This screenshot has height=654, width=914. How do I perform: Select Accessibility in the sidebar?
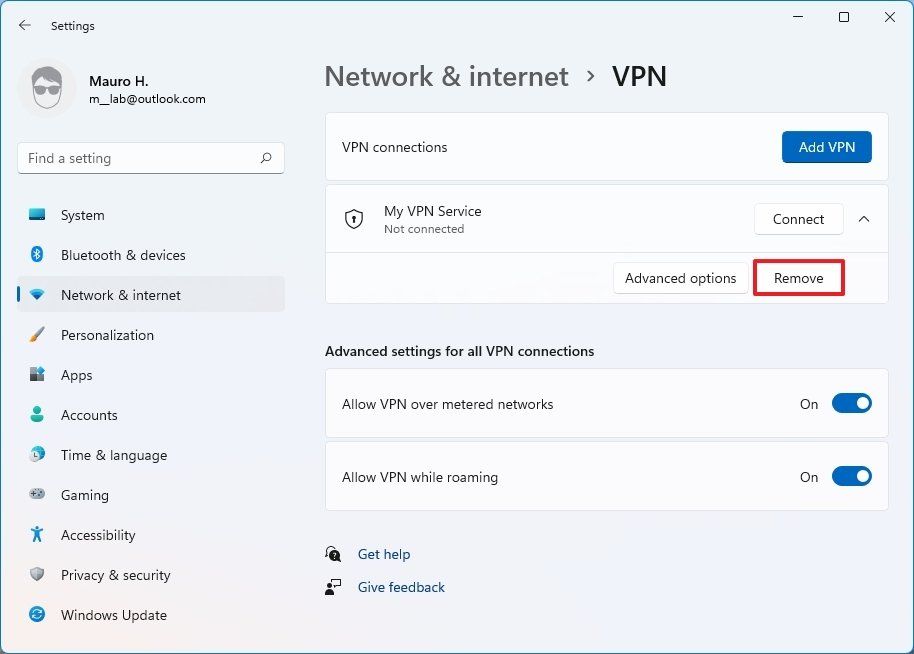(x=97, y=535)
